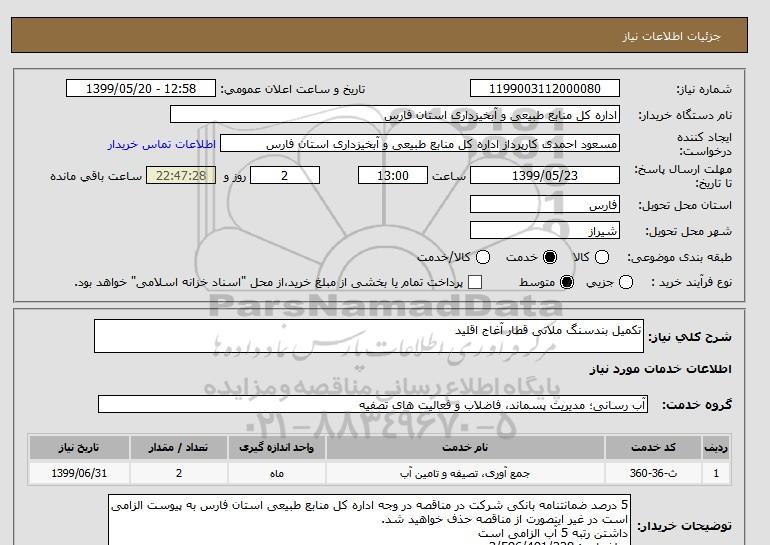
Task: Click the تعداد / مقدار column header
Action: pyautogui.click(x=178, y=447)
